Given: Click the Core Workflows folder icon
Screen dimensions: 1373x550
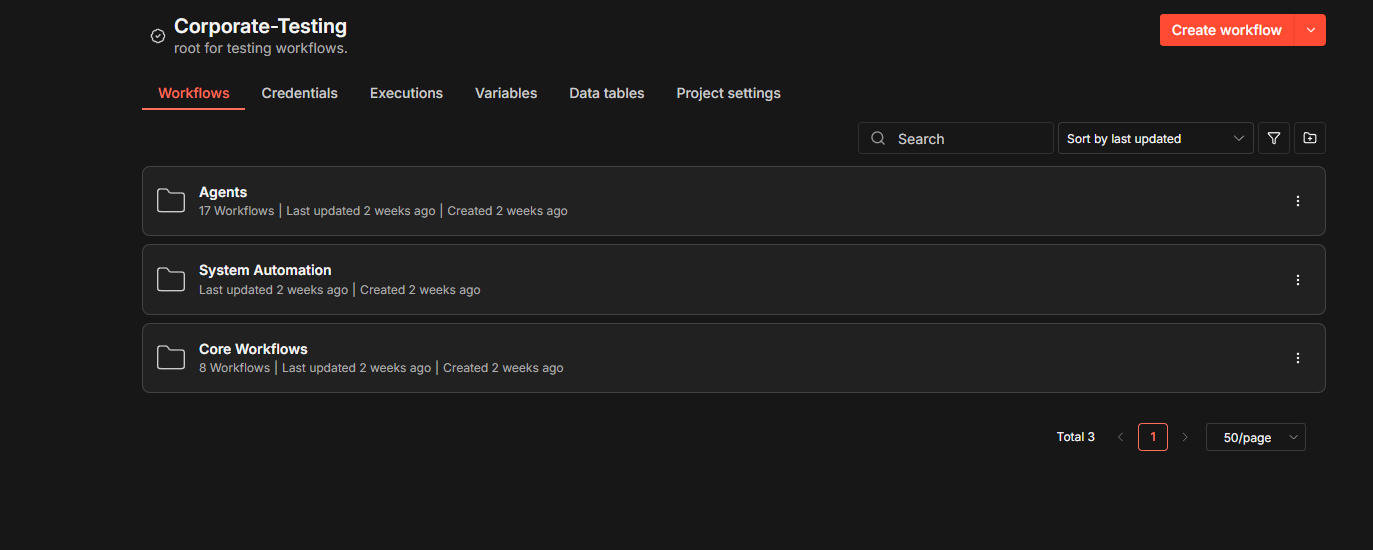Looking at the screenshot, I should pos(171,358).
